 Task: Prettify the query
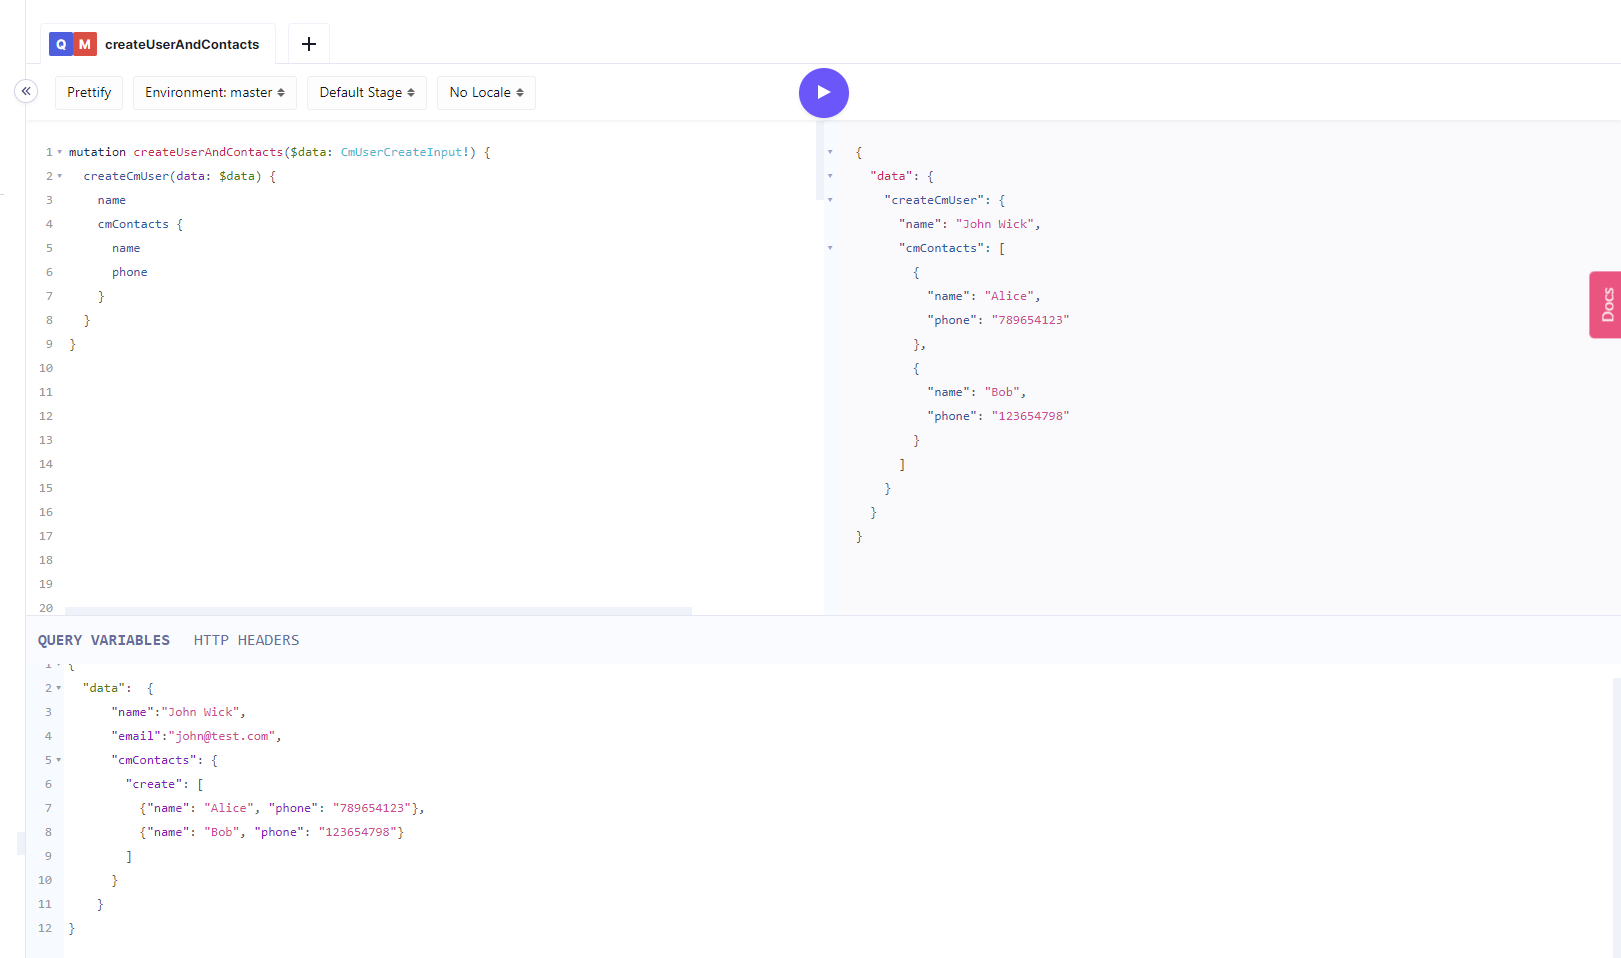click(x=89, y=92)
